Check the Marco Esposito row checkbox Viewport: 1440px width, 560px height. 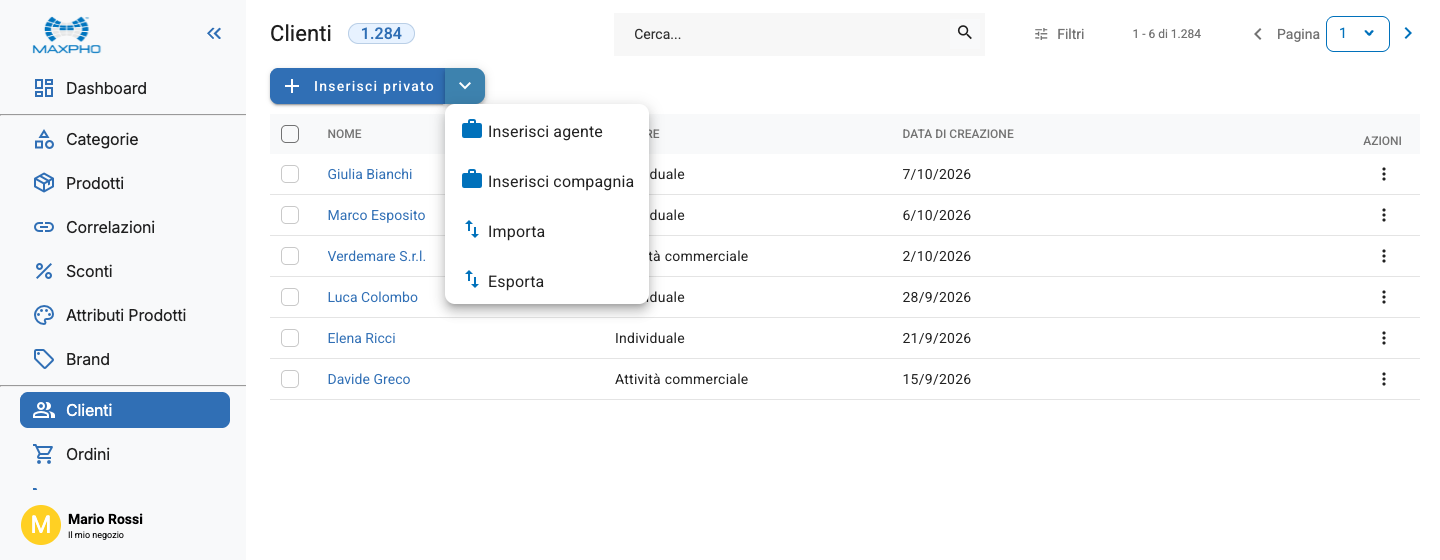coord(290,215)
